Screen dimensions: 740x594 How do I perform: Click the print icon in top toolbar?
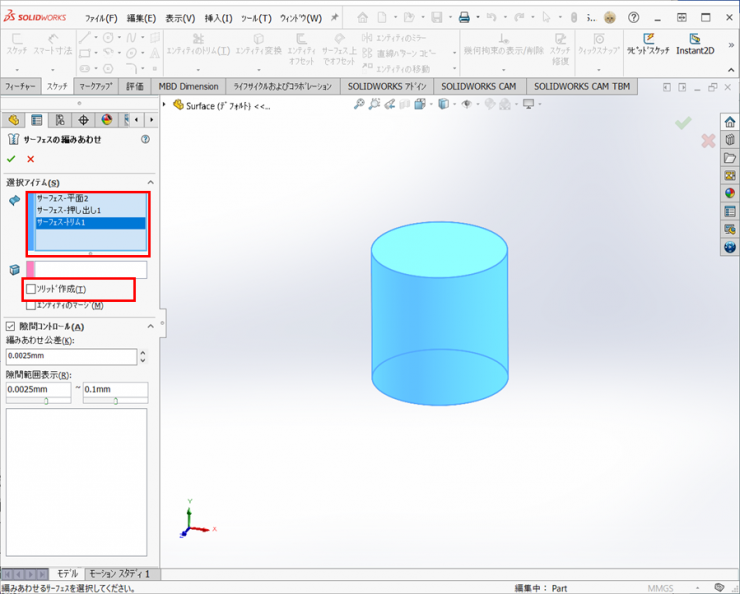(x=463, y=18)
